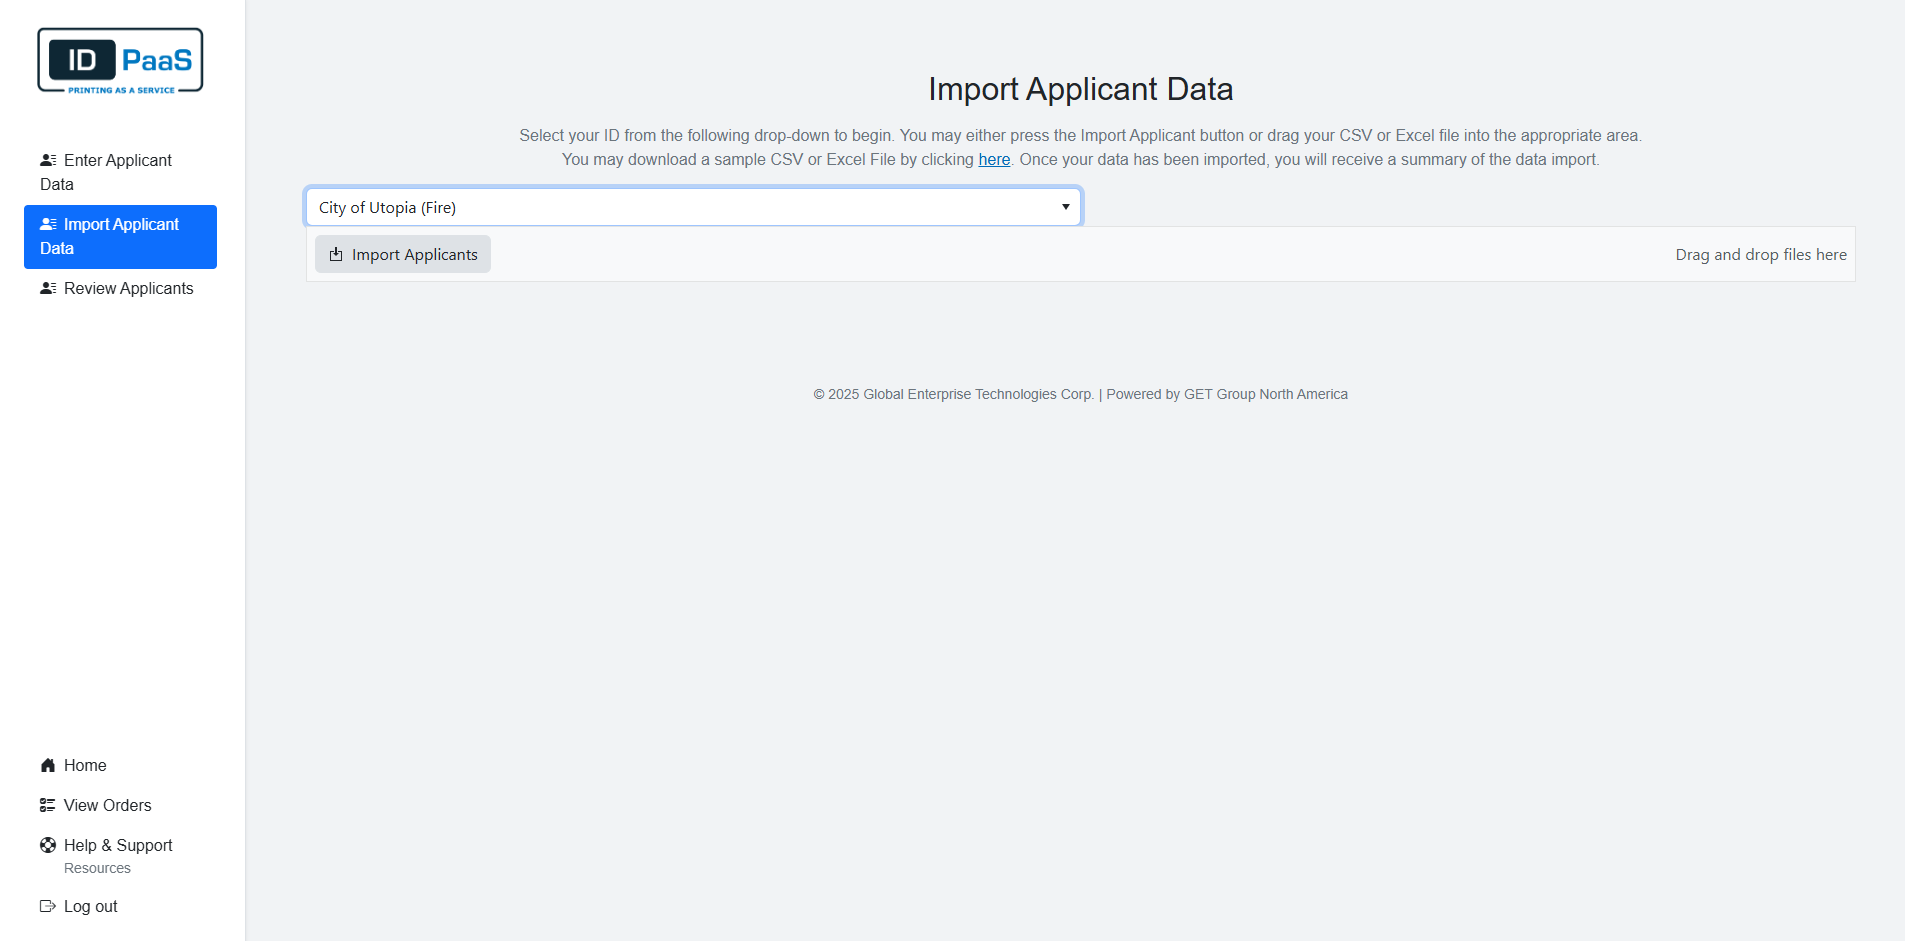
Task: Click the View Orders list icon
Action: (x=48, y=805)
